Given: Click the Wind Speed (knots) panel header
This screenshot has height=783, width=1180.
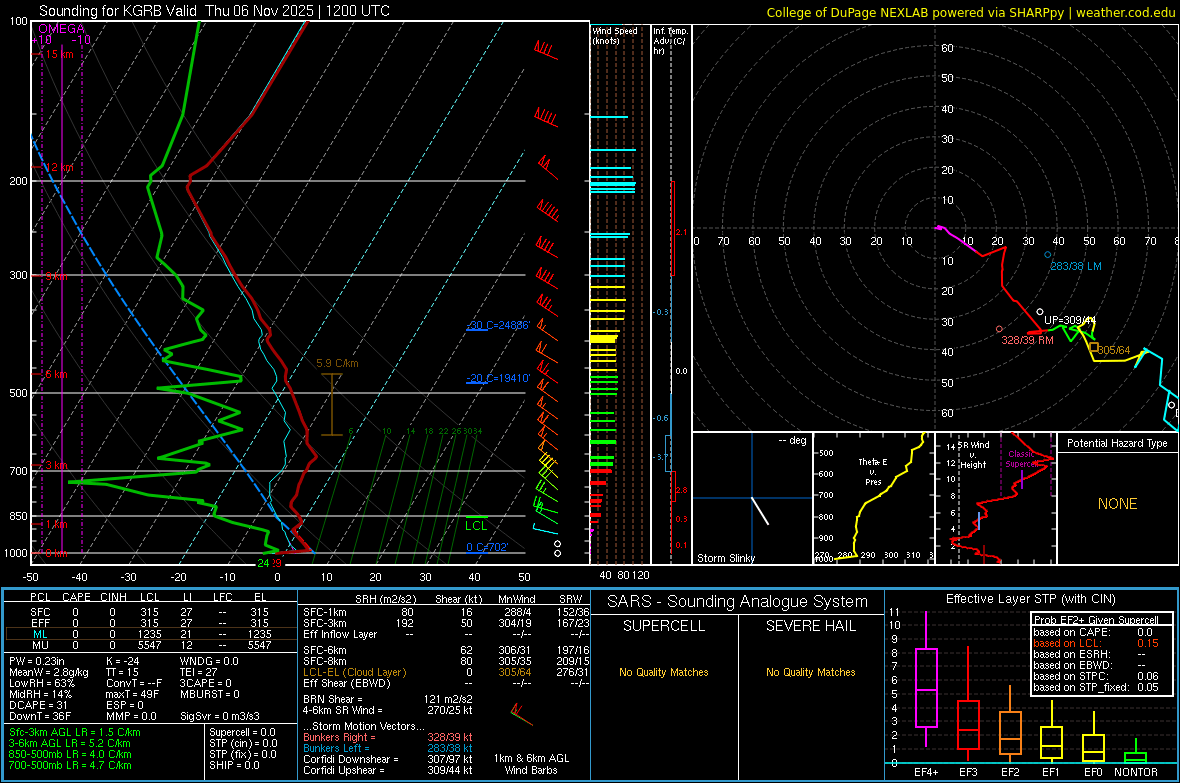Looking at the screenshot, I should point(615,35).
